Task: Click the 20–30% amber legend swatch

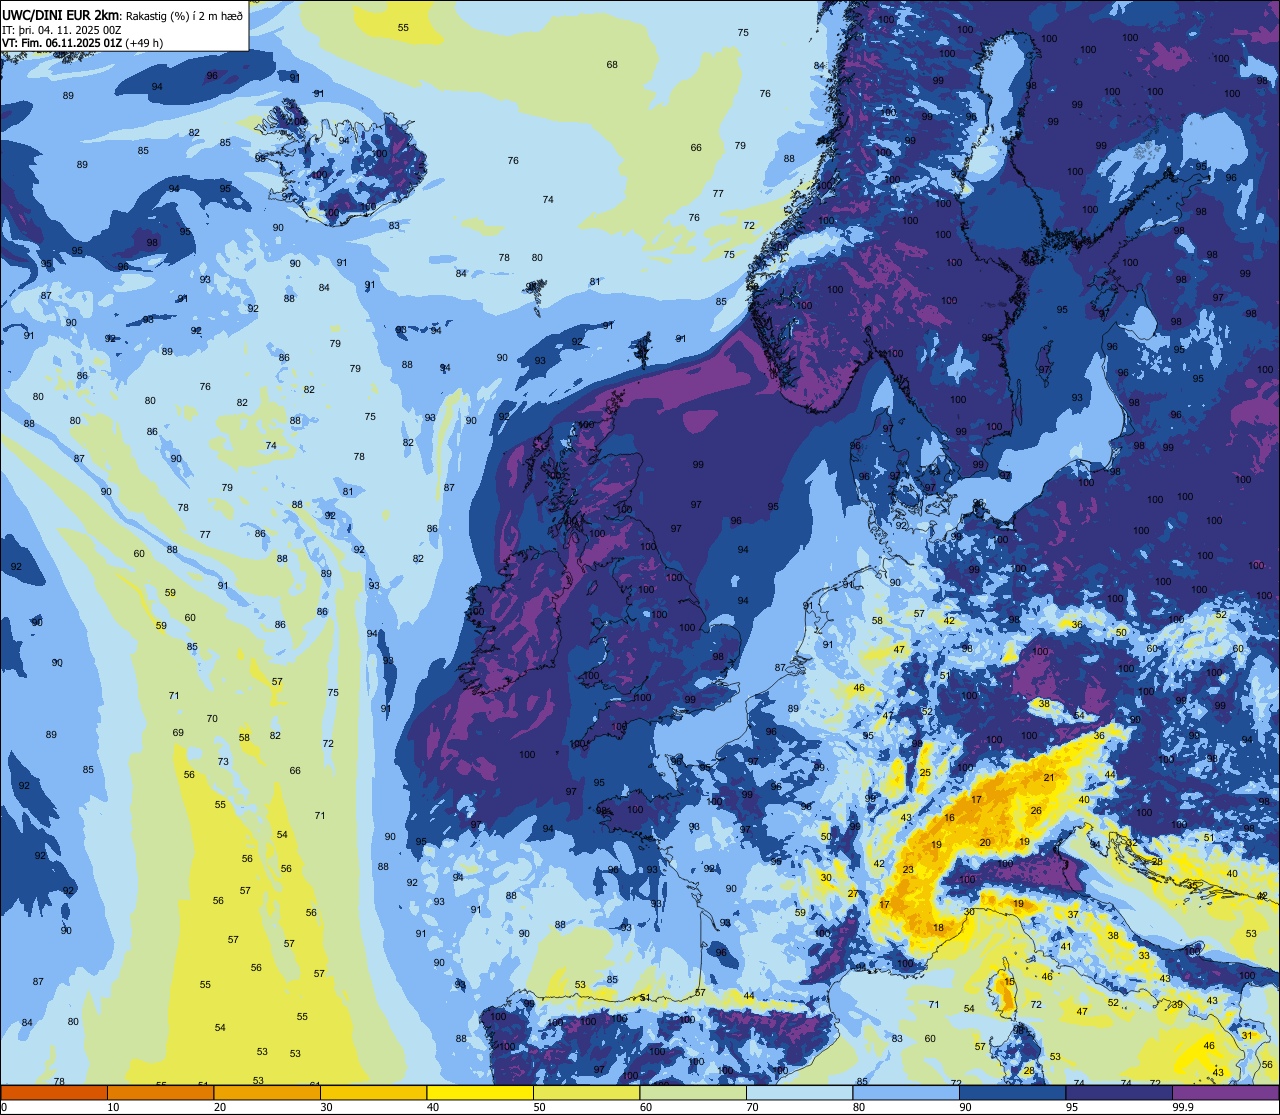Action: point(267,1092)
